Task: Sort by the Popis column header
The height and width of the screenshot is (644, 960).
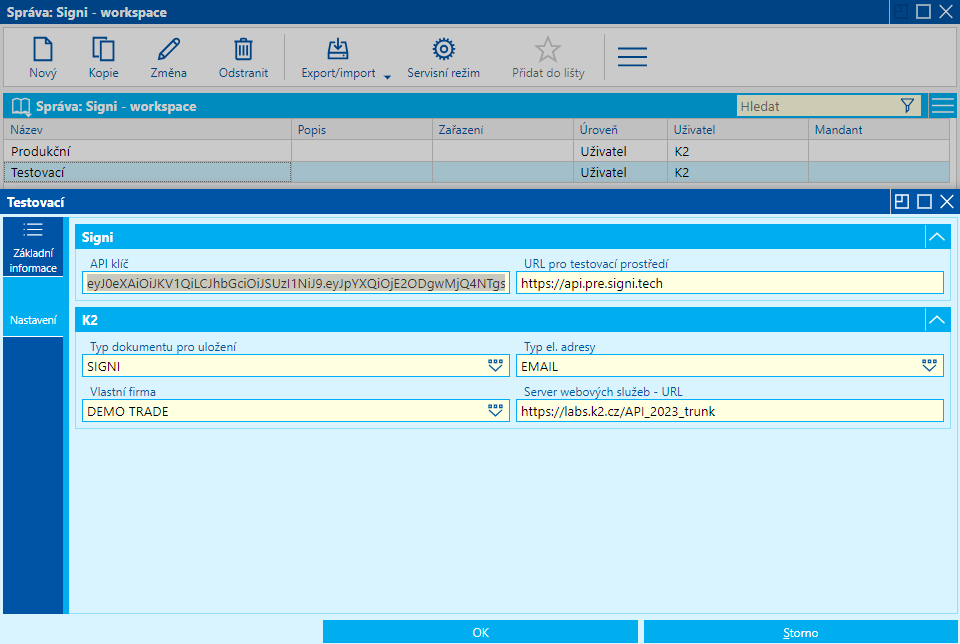Action: [x=362, y=129]
